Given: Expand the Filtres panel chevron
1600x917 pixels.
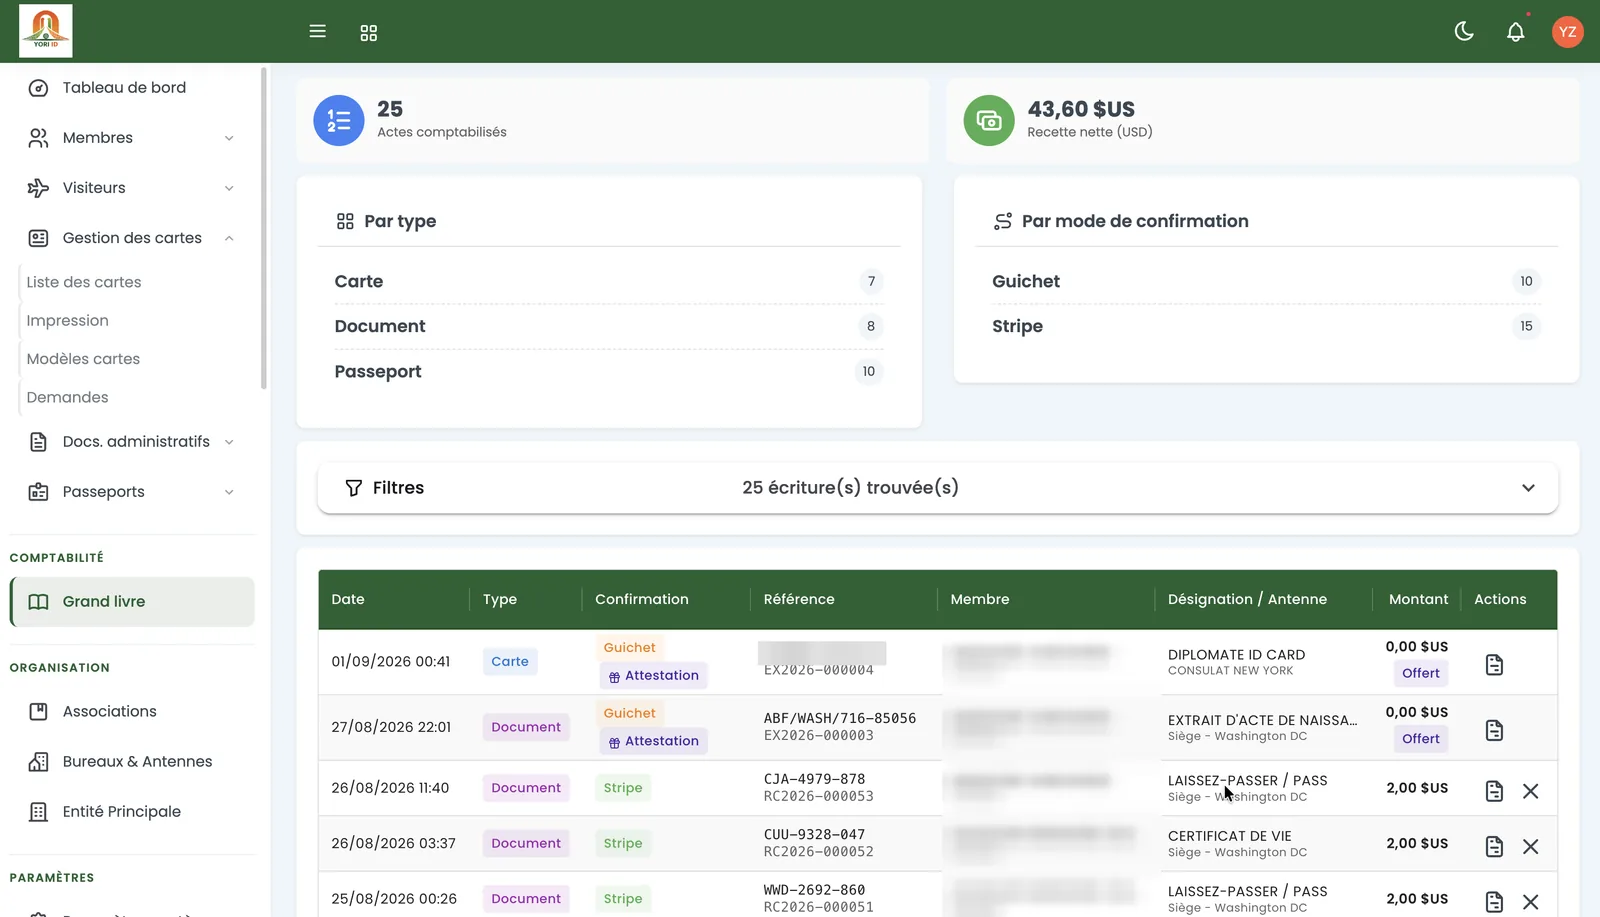Looking at the screenshot, I should (x=1528, y=488).
